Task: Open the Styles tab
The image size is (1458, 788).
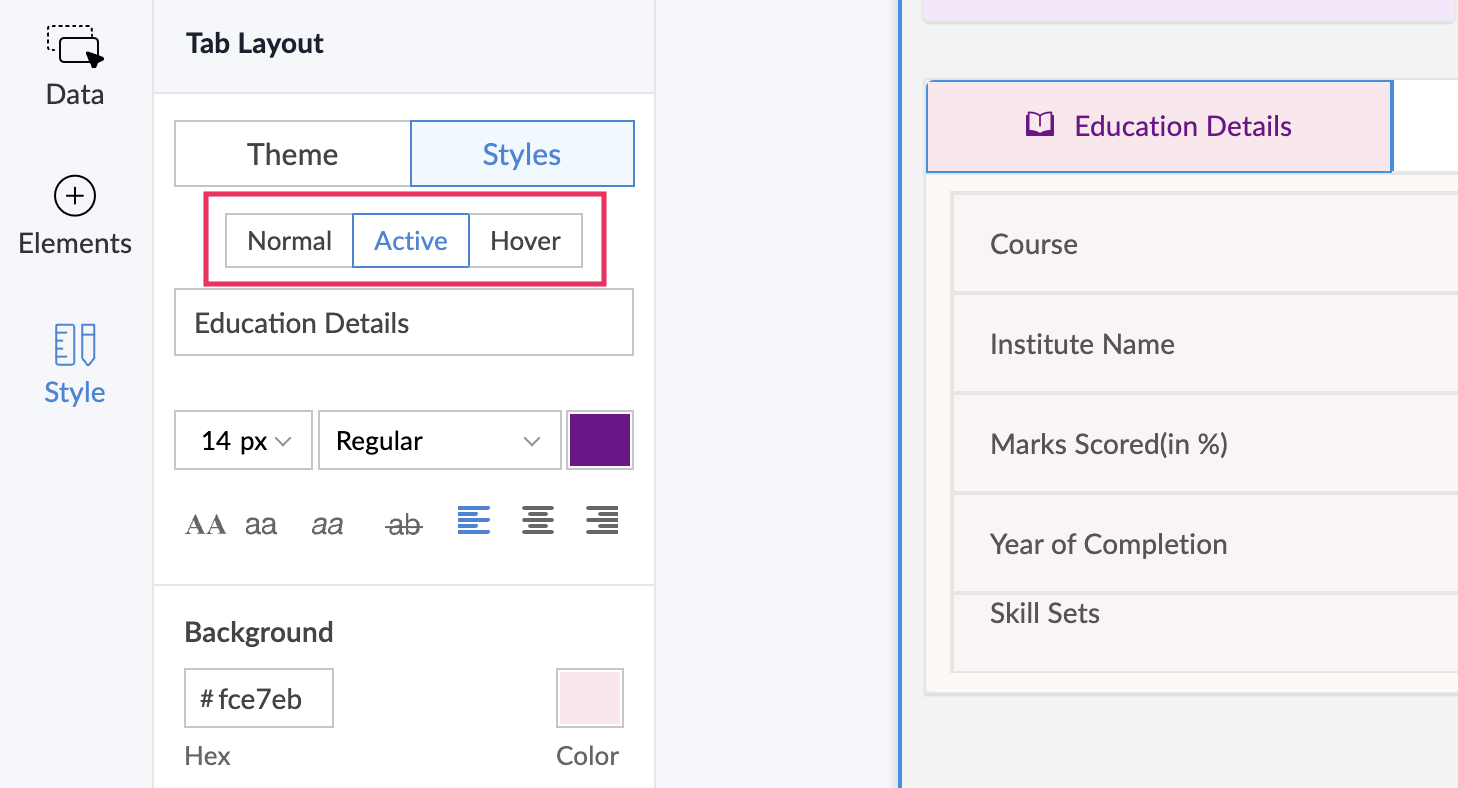Action: 522,154
